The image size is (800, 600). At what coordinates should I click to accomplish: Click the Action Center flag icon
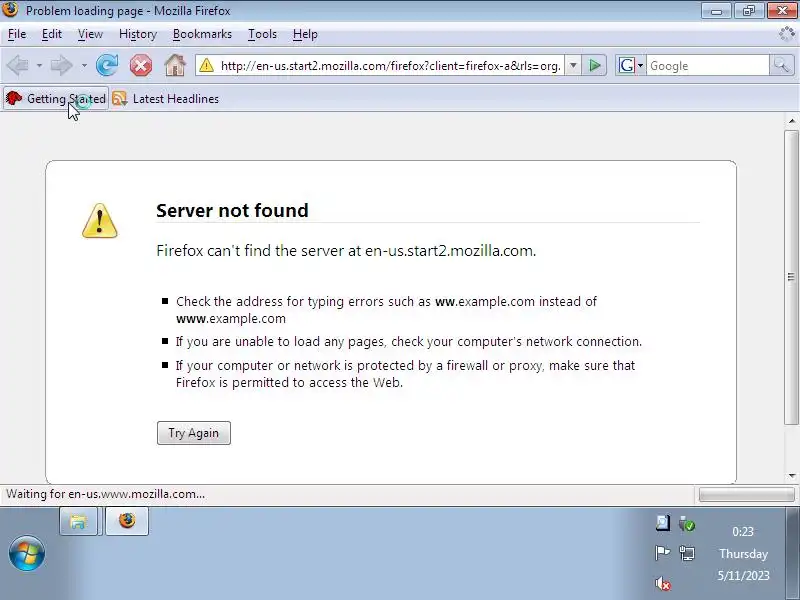(x=662, y=553)
